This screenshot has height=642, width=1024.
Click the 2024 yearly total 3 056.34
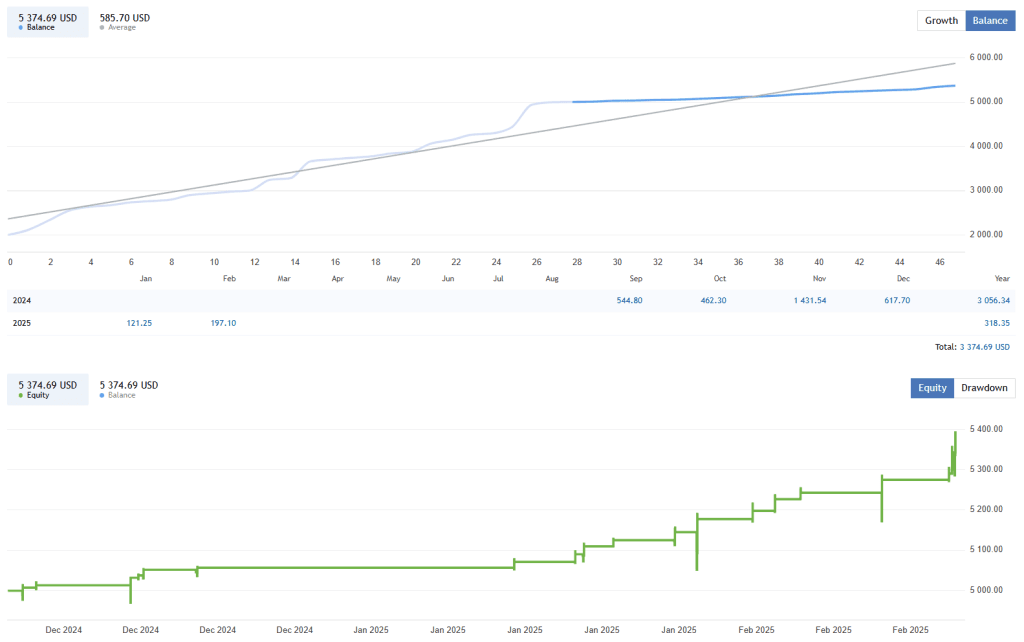996,300
